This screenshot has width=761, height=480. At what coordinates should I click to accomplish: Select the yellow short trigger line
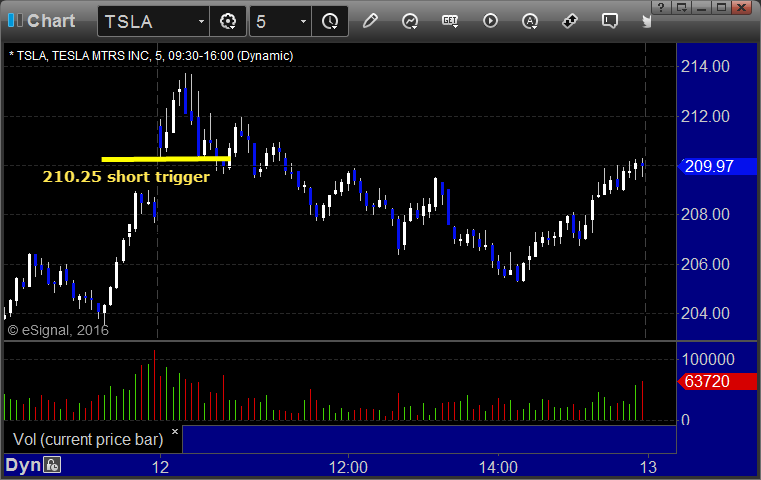tap(165, 159)
